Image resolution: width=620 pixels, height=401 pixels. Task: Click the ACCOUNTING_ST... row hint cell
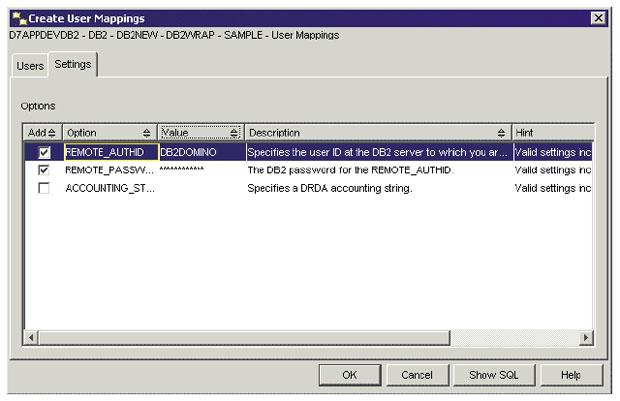[553, 188]
